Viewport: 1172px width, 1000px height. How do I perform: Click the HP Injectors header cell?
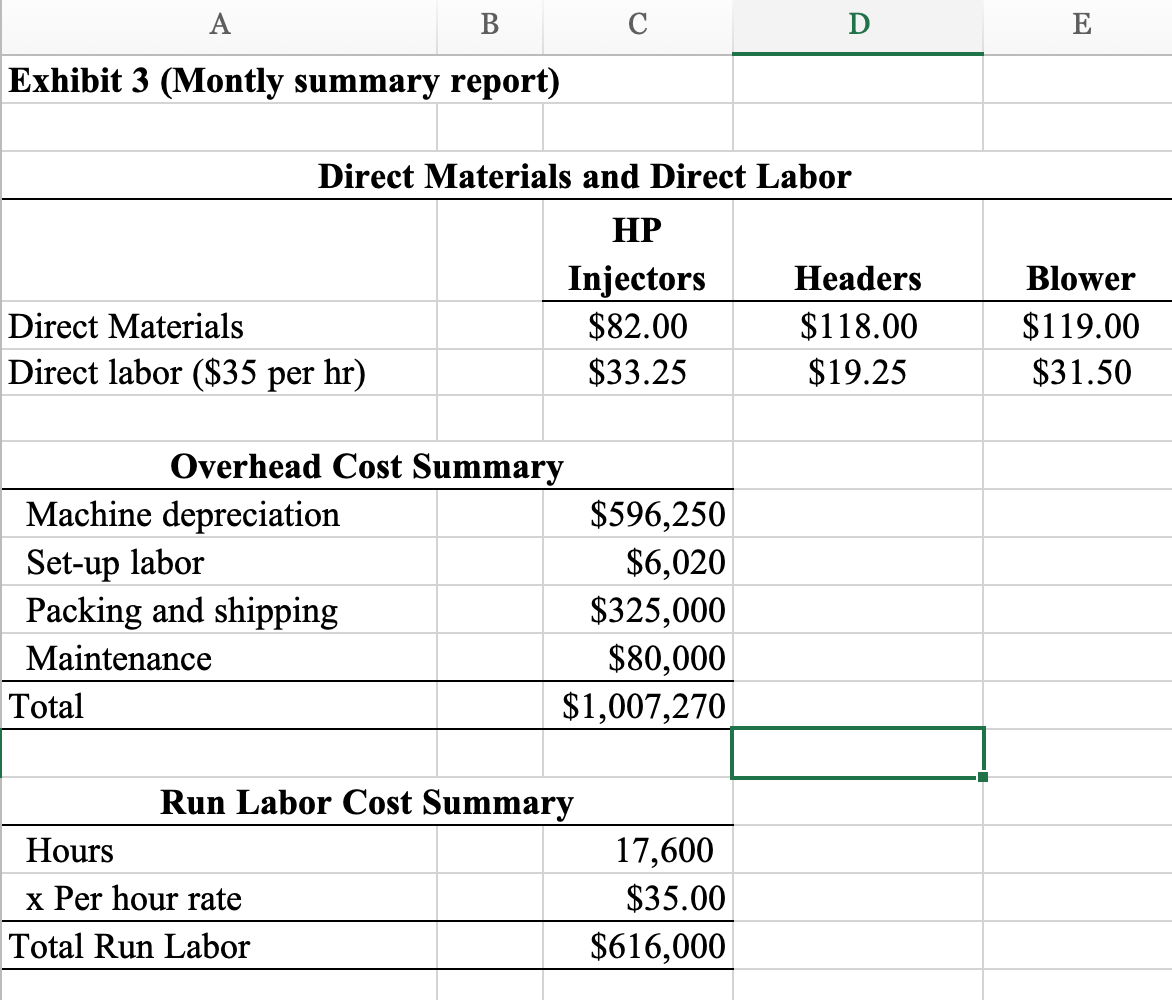(x=636, y=252)
